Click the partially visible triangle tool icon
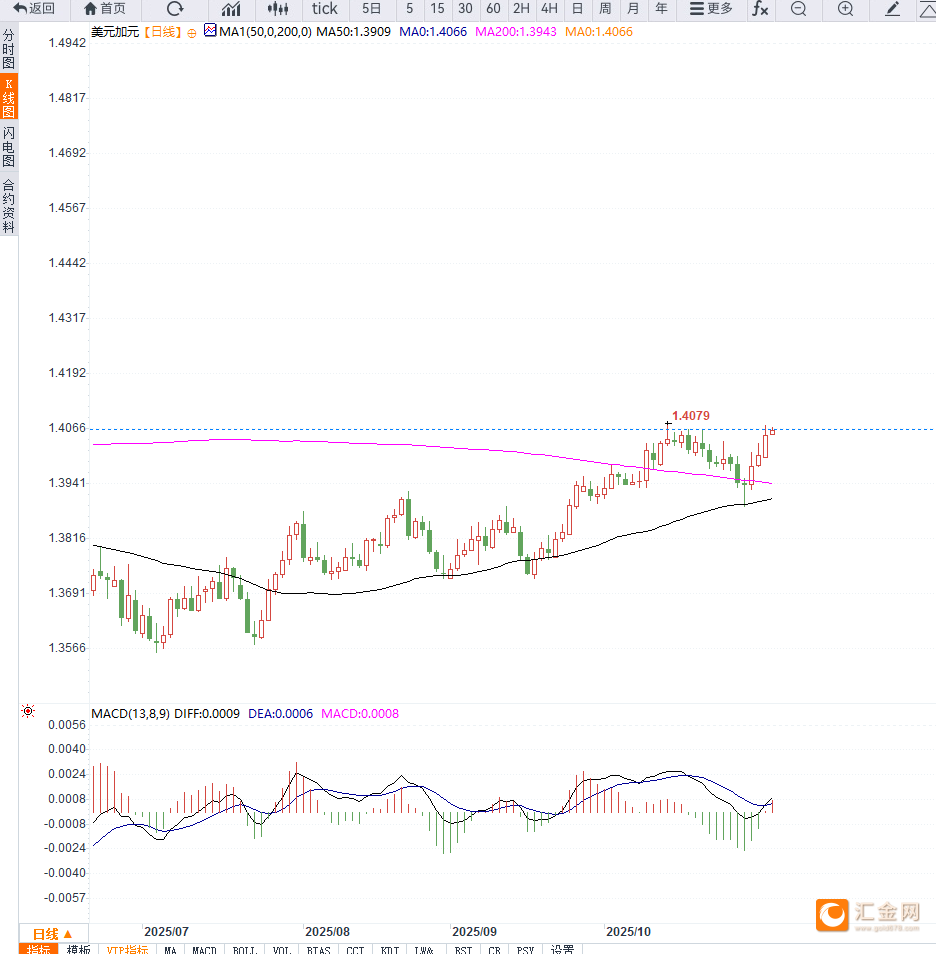Viewport: 936px width, 954px height. pyautogui.click(x=927, y=9)
